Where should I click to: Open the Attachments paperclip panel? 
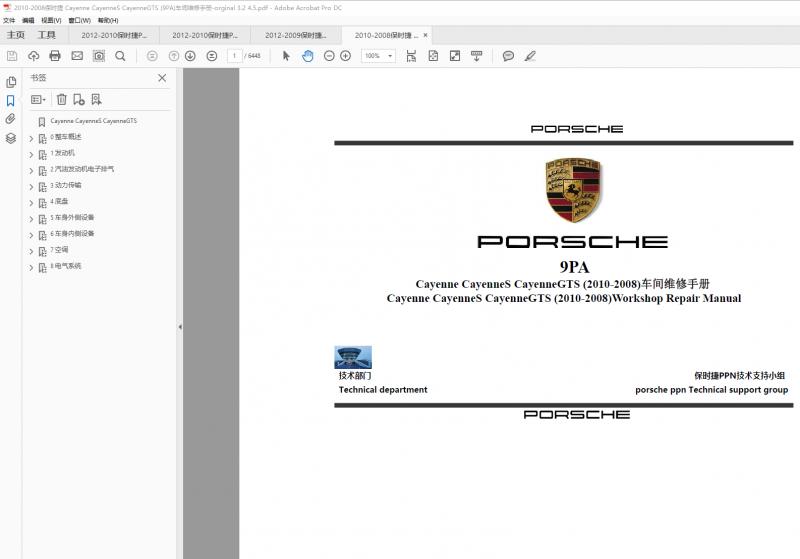(x=10, y=119)
